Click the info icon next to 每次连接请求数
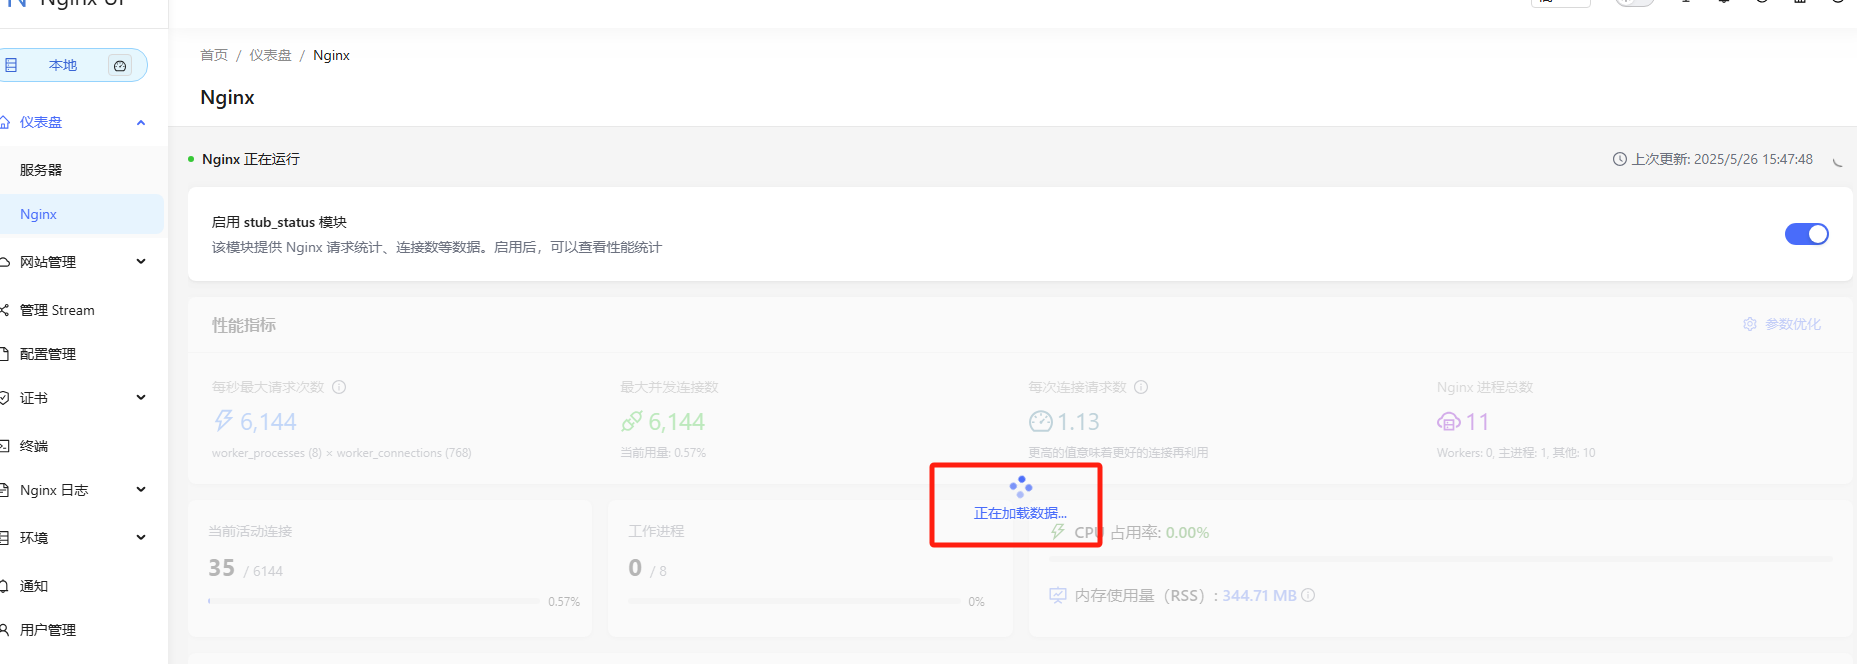 pos(1141,387)
